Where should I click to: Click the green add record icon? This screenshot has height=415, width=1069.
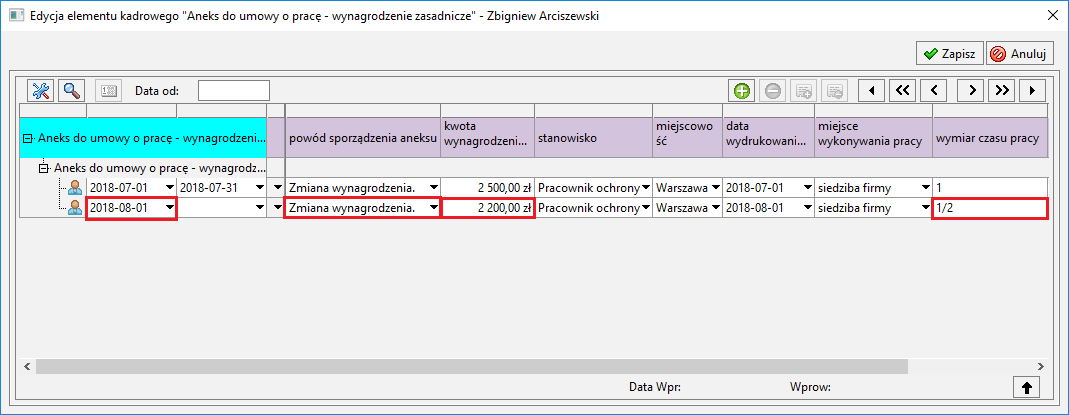[742, 90]
